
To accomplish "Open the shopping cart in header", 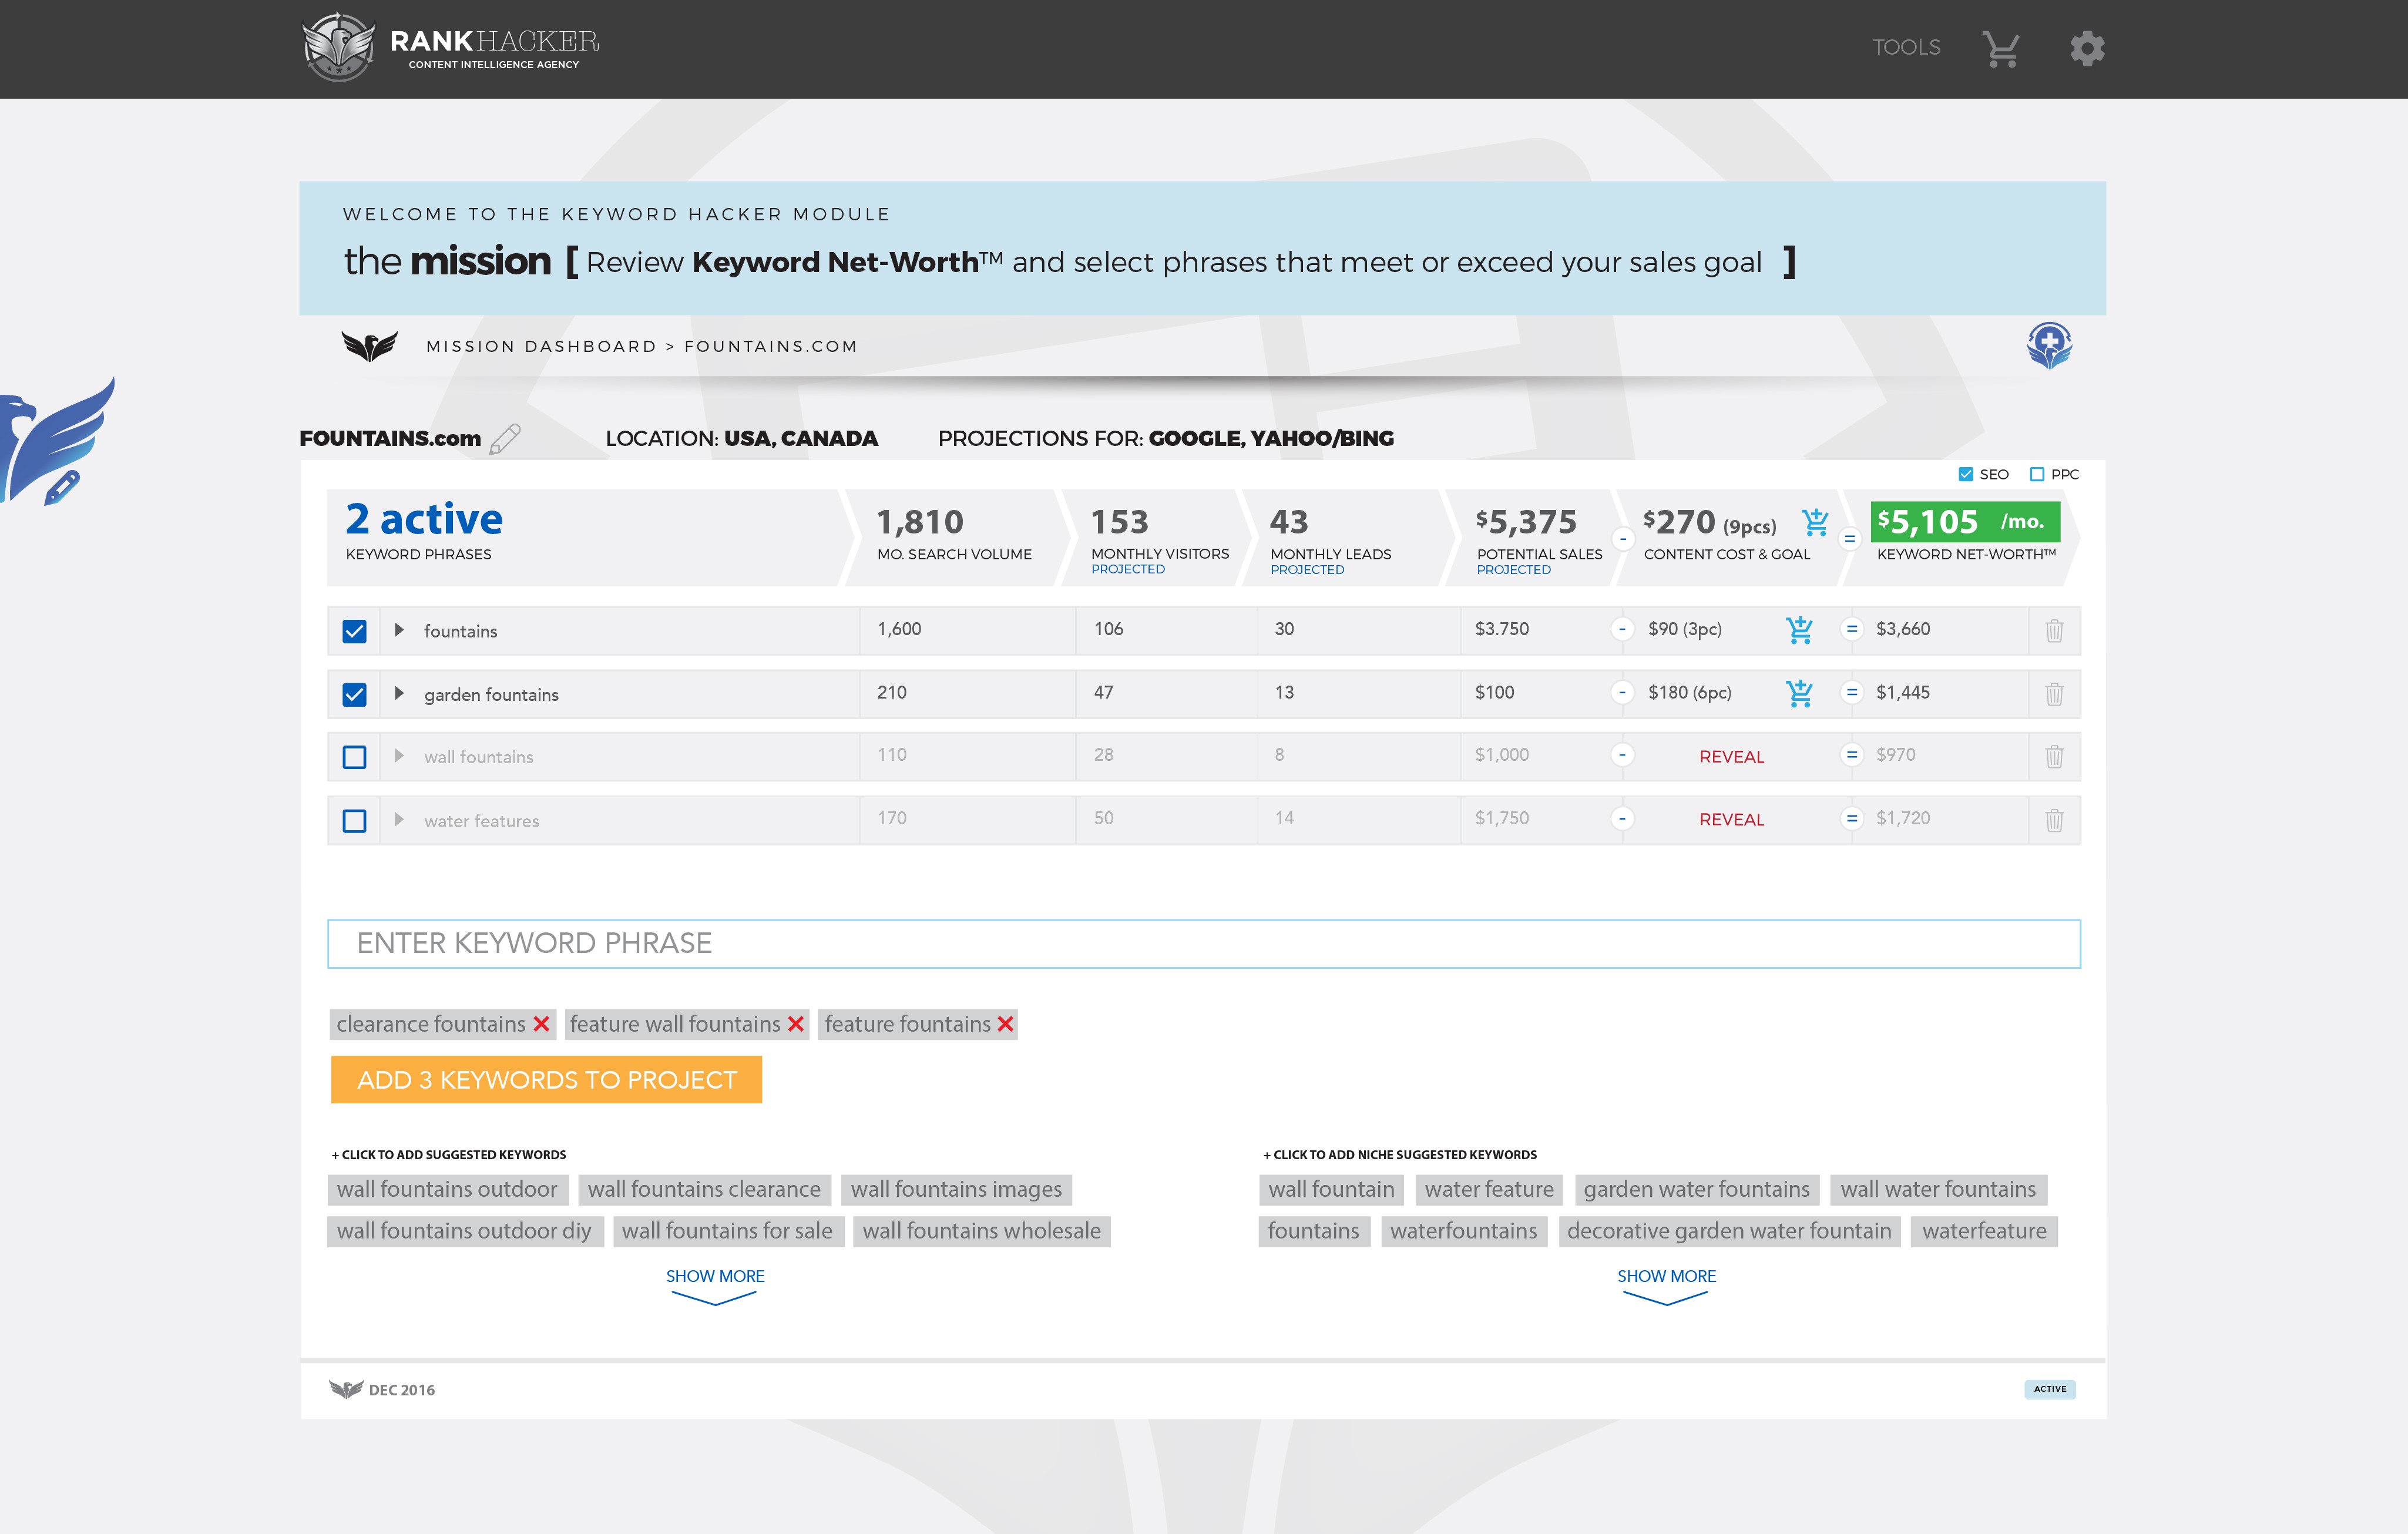I will click(2000, 48).
